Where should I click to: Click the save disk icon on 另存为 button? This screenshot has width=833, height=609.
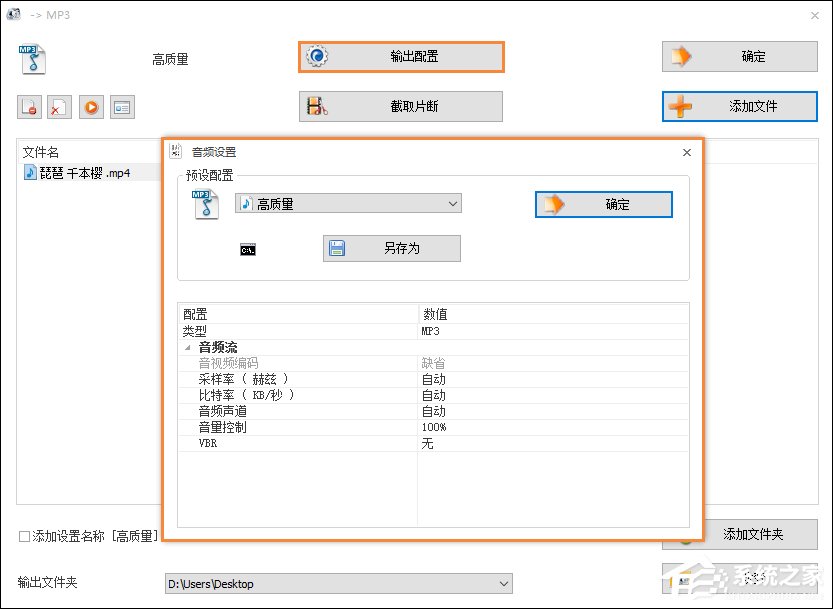(339, 247)
